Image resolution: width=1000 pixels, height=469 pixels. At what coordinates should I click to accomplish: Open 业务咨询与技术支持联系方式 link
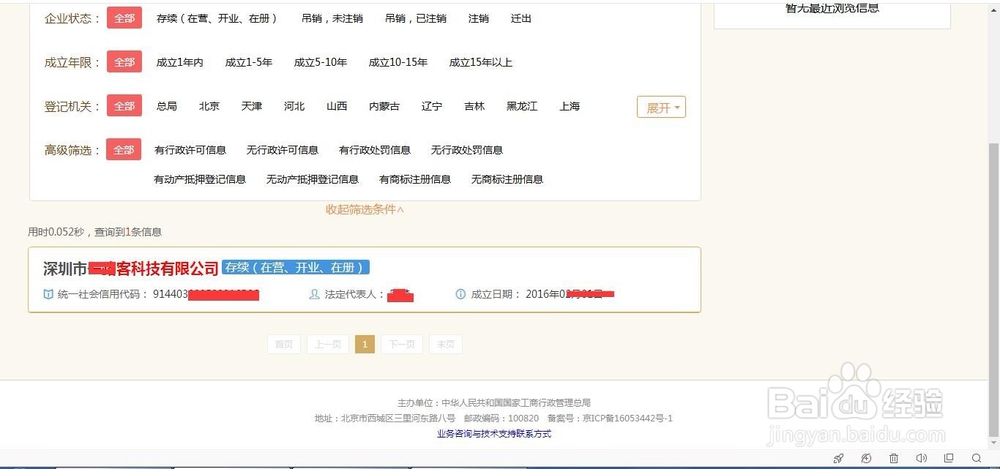tap(494, 434)
